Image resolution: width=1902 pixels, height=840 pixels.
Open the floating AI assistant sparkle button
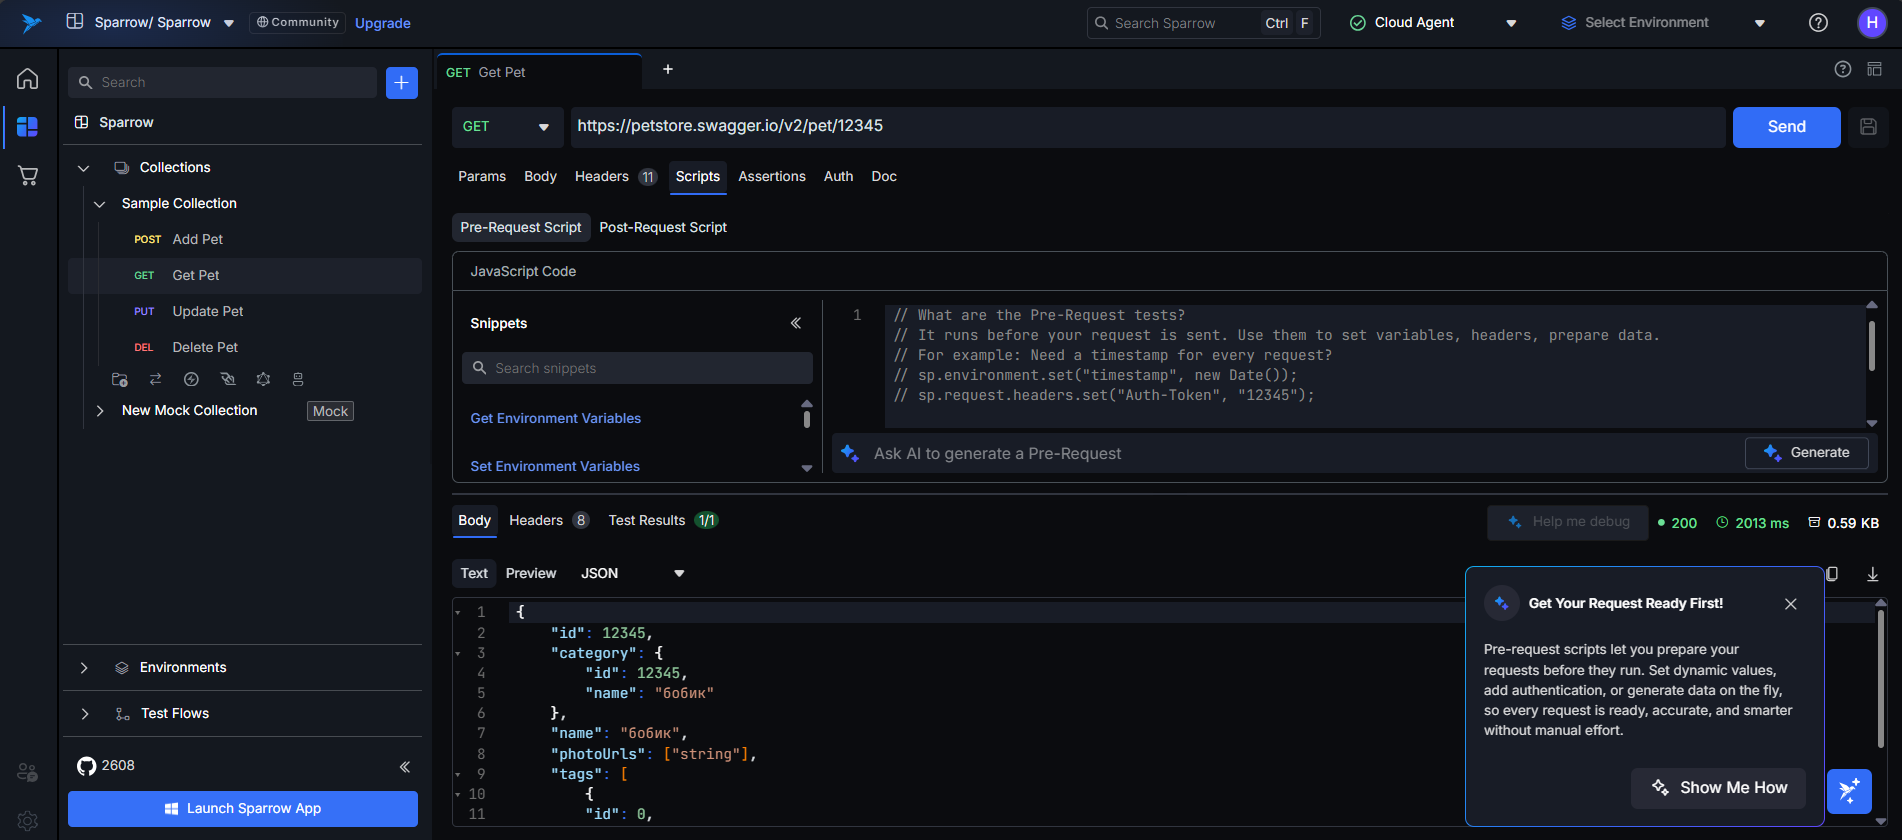1849,791
